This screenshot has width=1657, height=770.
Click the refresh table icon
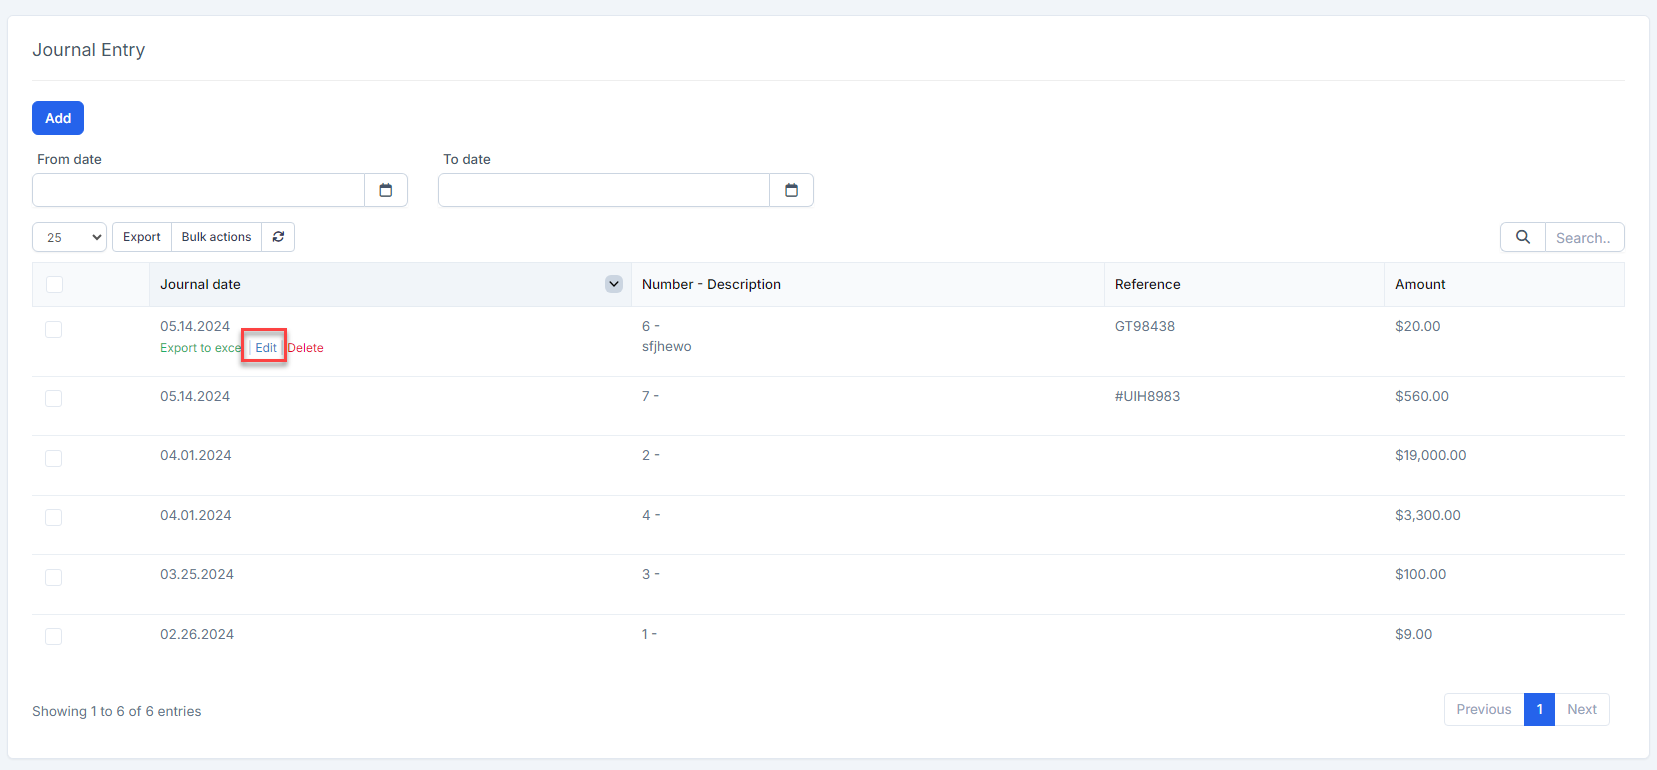point(278,237)
